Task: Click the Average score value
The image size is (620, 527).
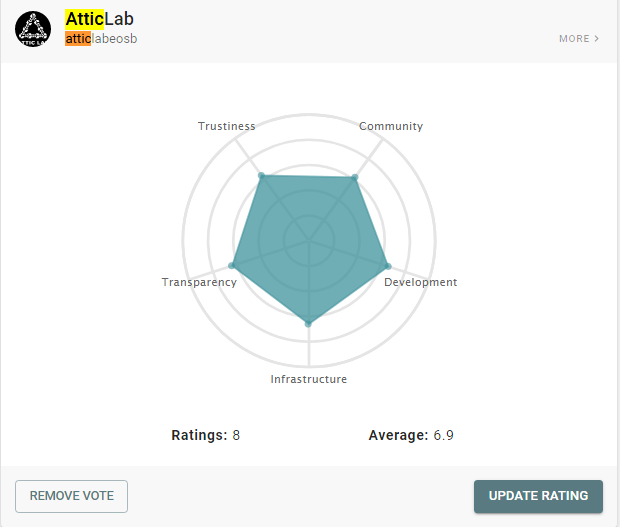Action: [x=443, y=435]
